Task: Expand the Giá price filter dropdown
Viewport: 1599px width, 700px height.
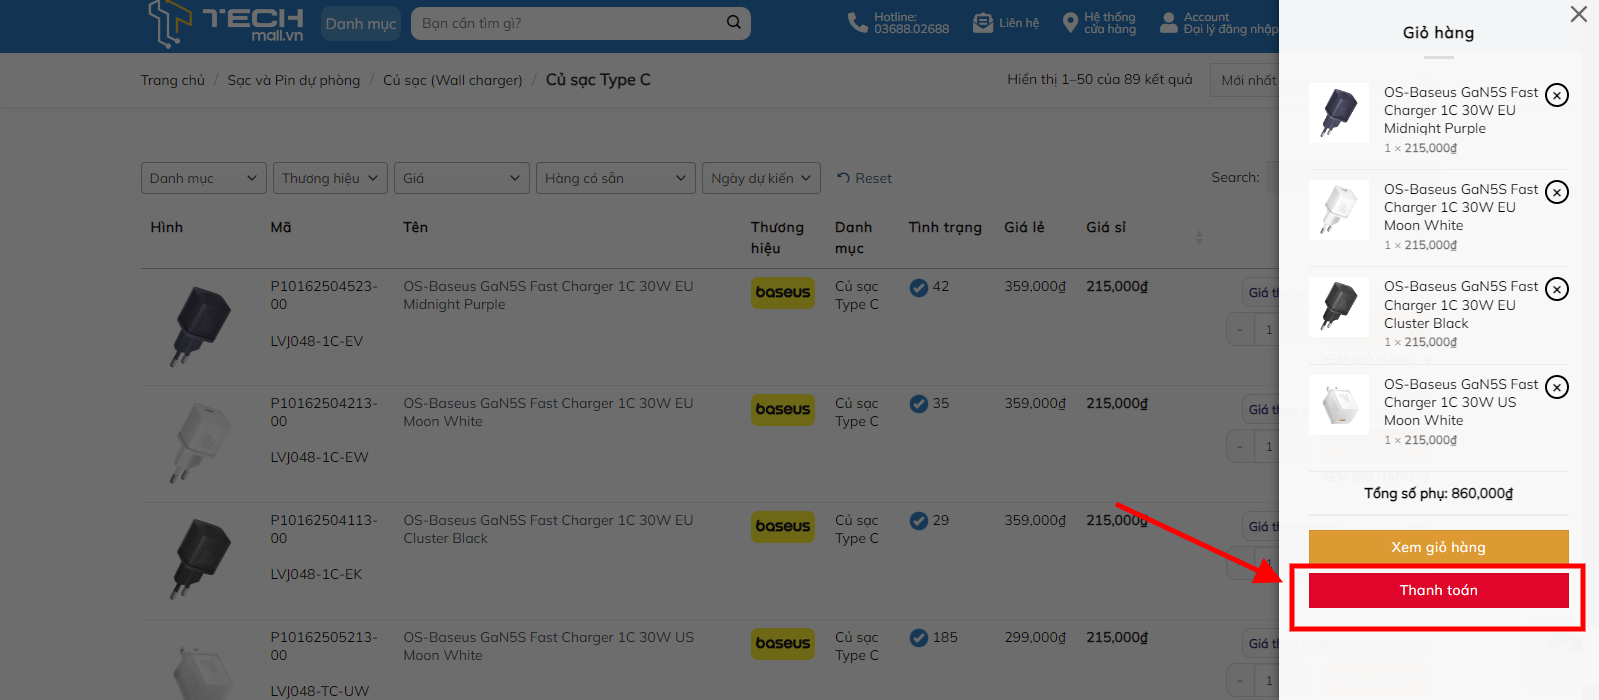Action: pyautogui.click(x=461, y=178)
